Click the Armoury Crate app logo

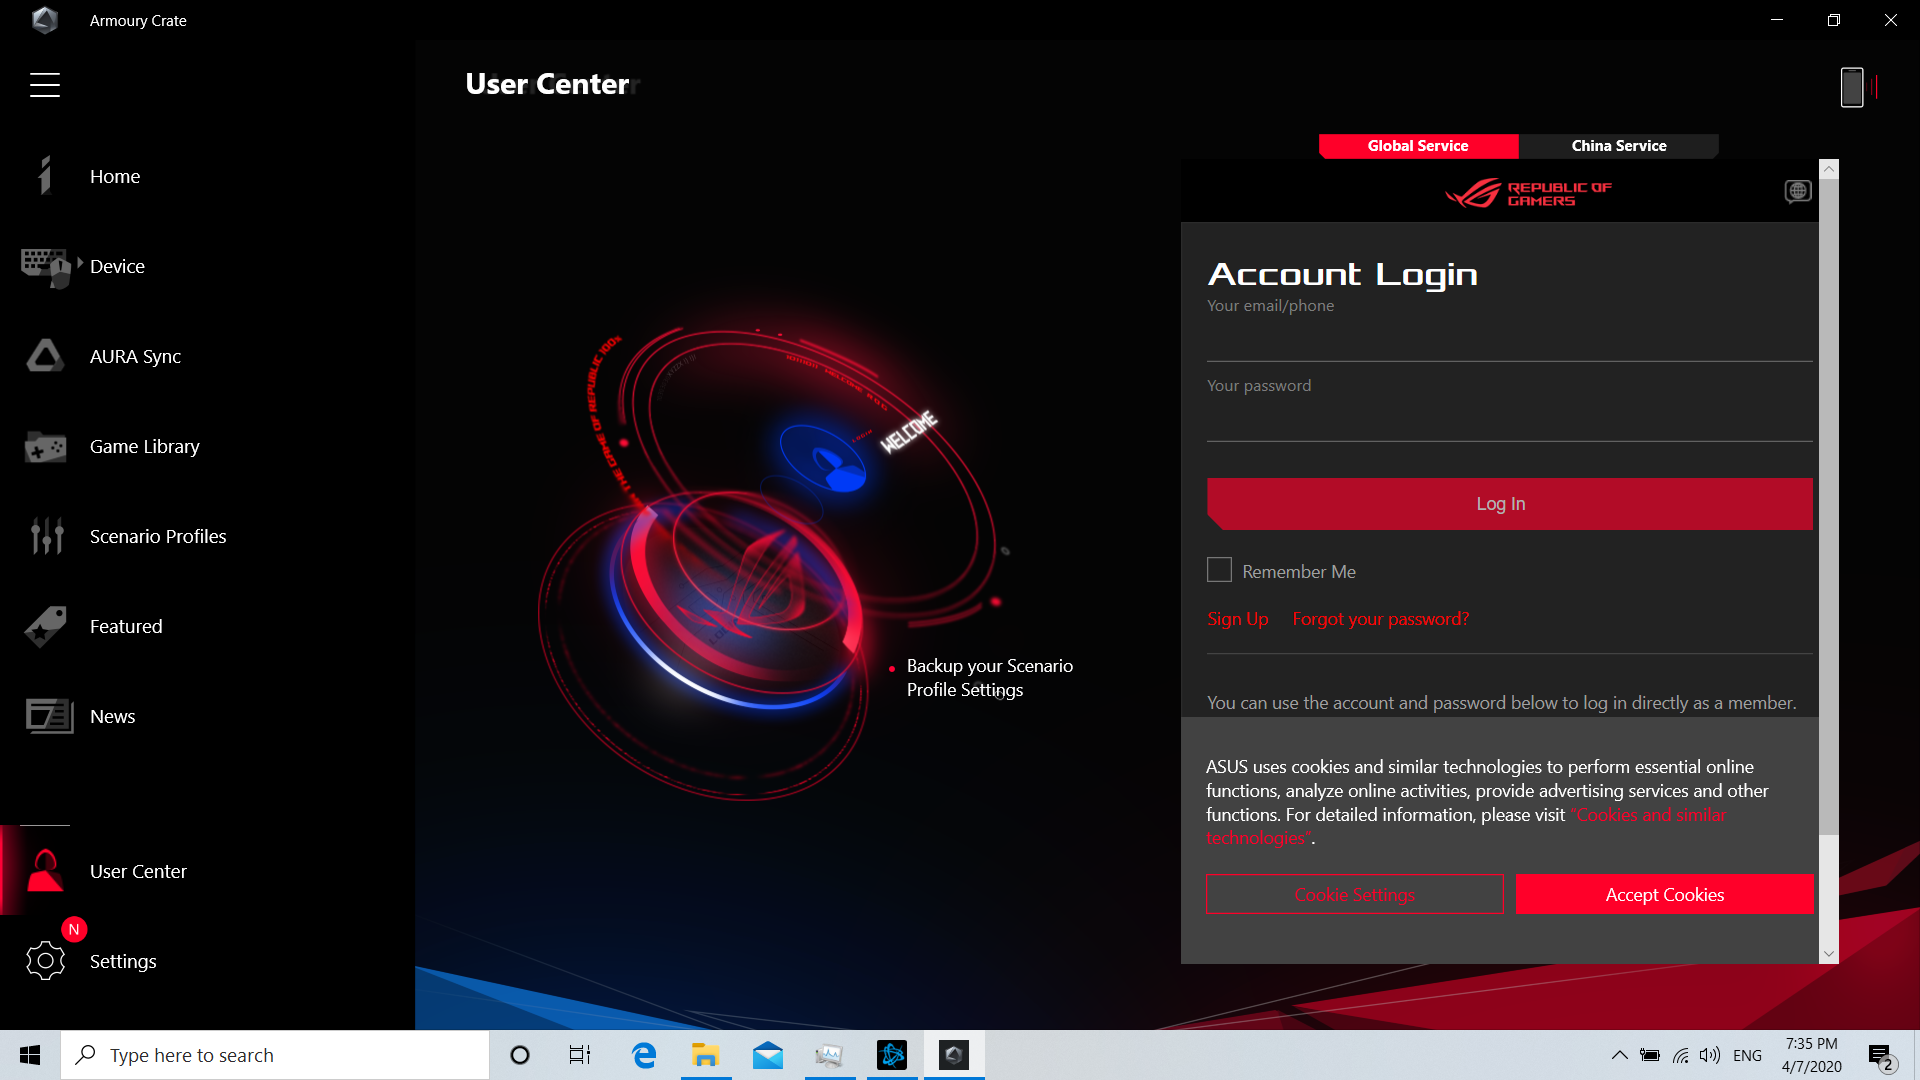44,20
